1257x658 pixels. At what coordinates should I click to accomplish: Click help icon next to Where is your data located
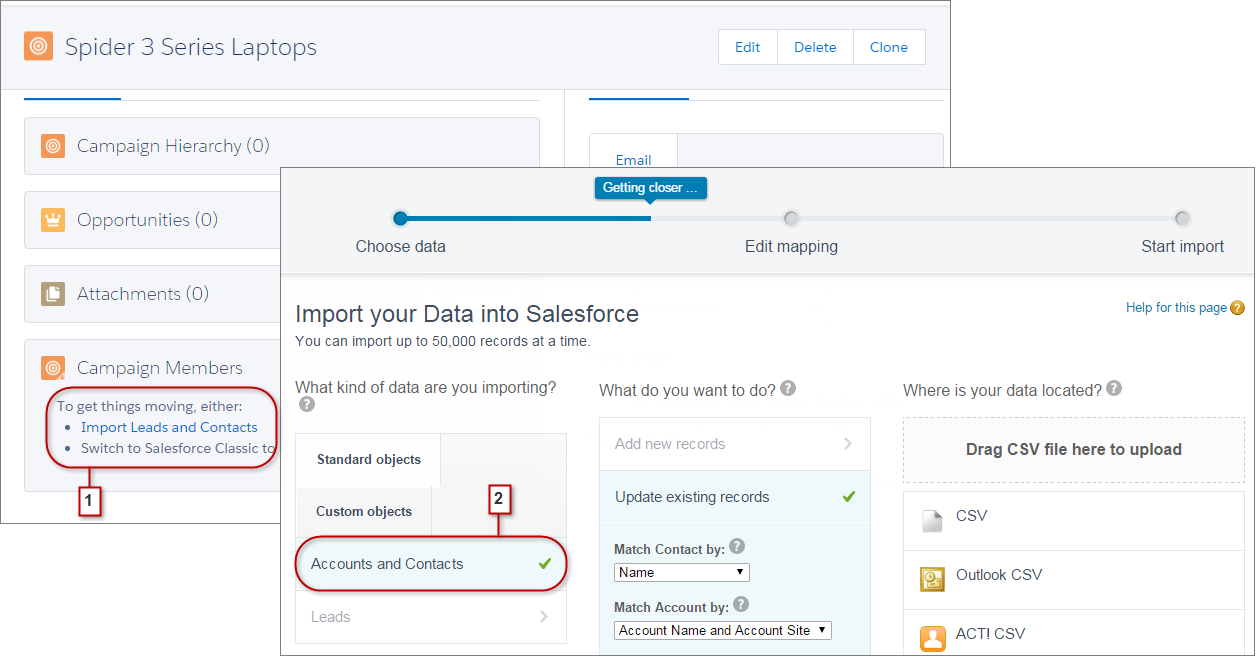1114,388
